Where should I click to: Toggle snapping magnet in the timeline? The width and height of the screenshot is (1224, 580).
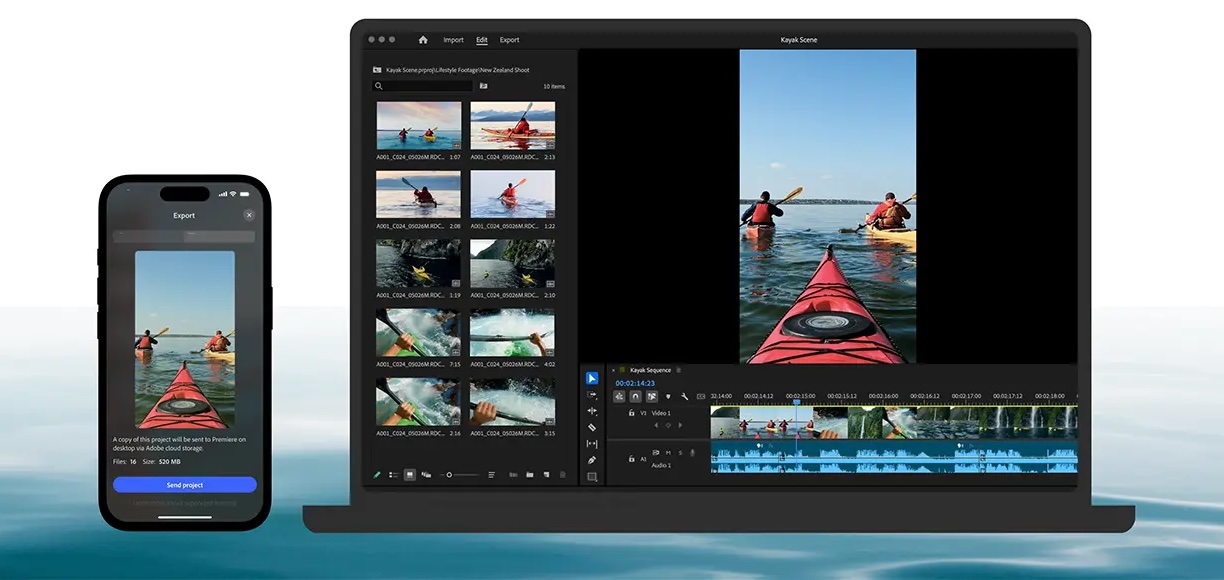(x=635, y=396)
